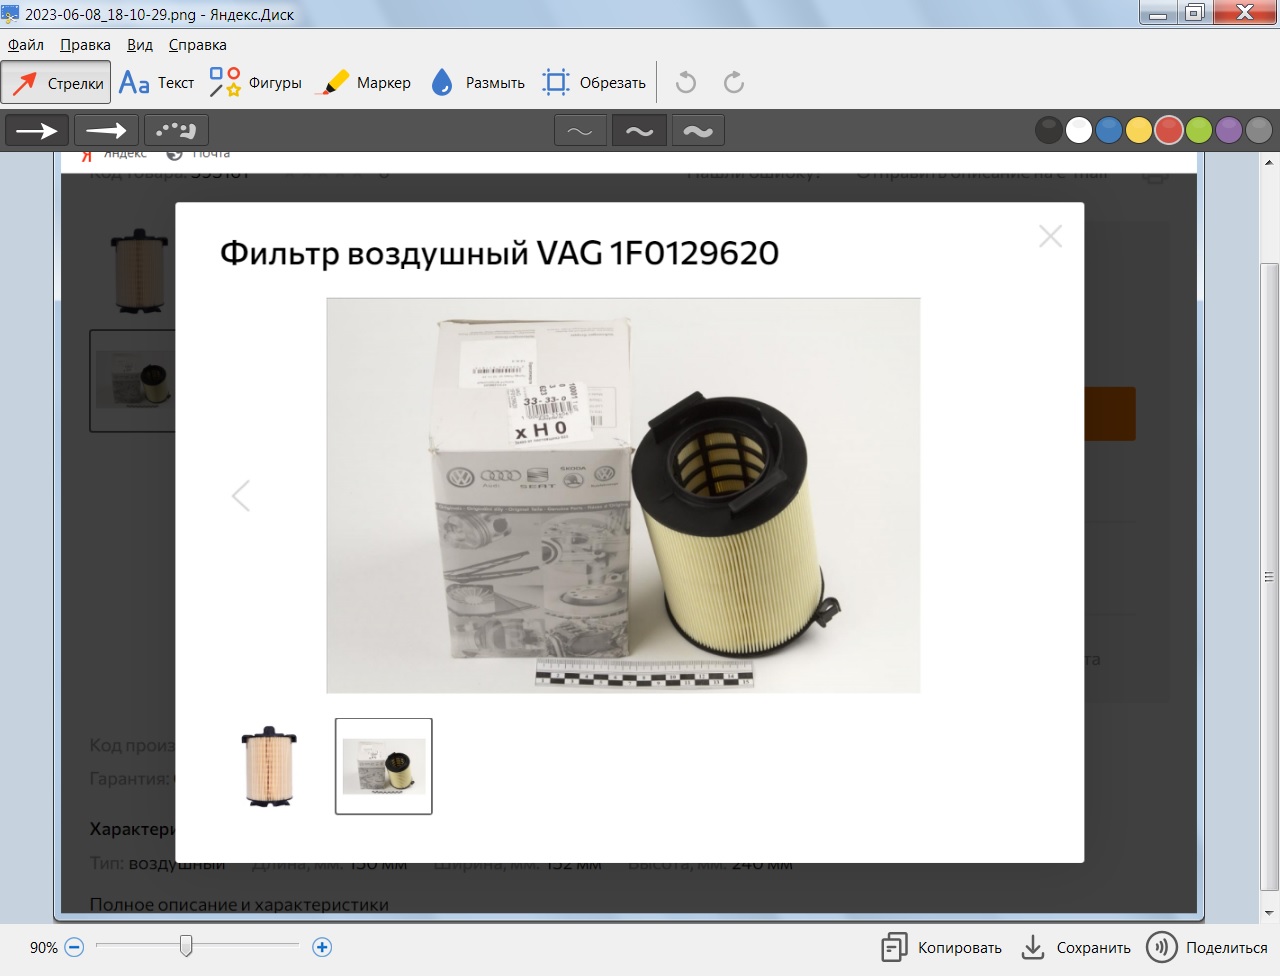Choose the dotted curved arrow style

tap(176, 131)
